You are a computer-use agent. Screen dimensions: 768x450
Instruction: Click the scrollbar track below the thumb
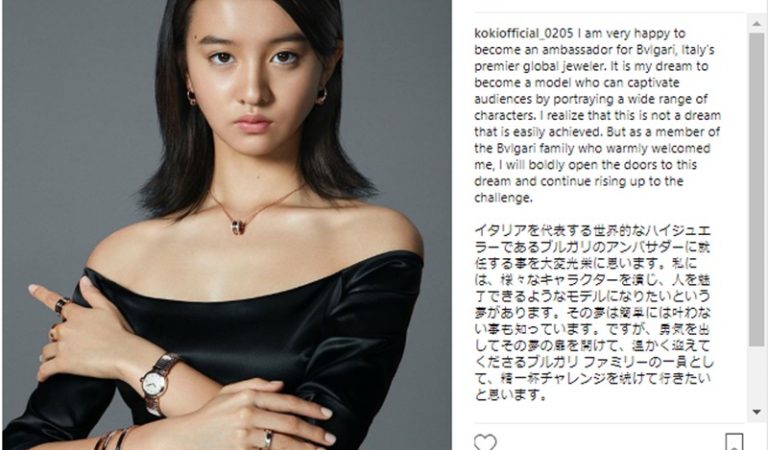point(757,375)
